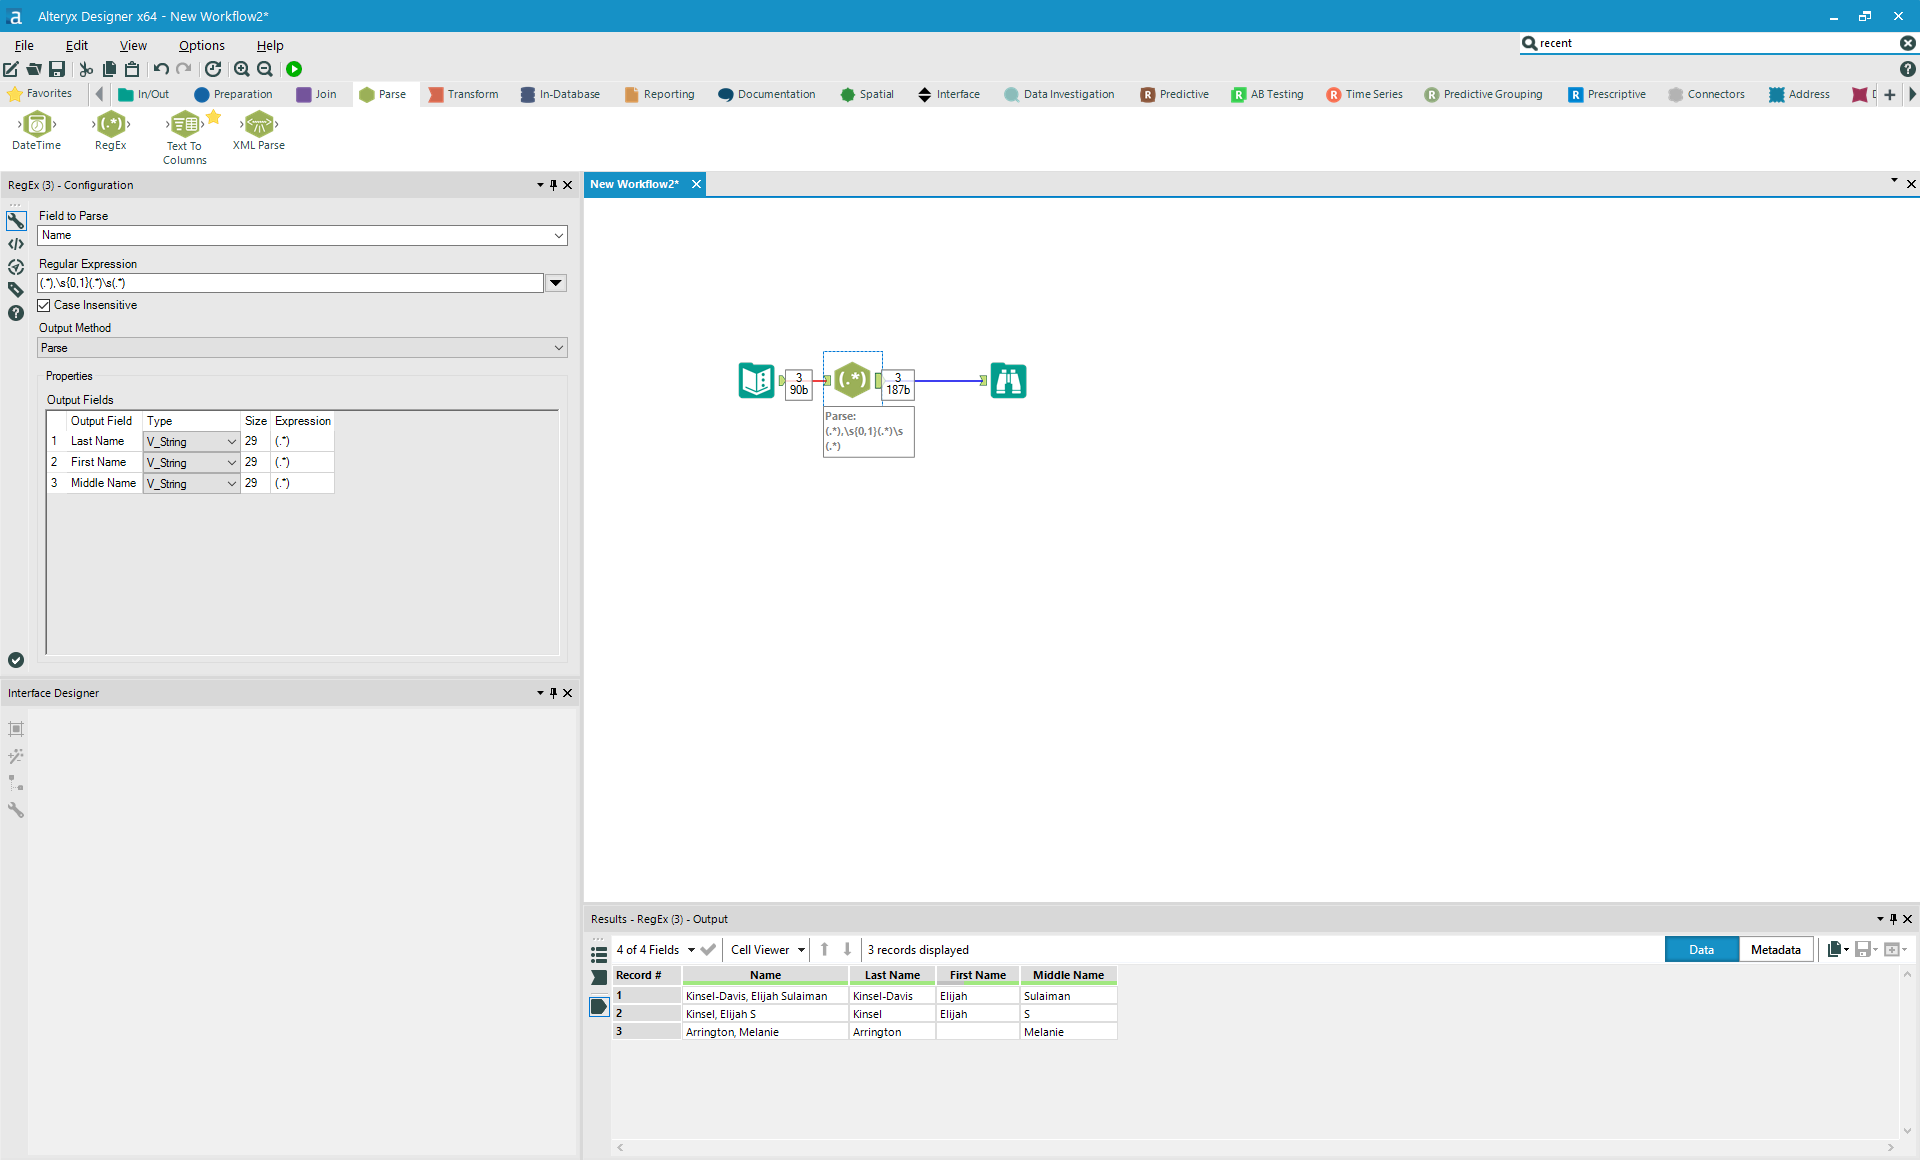Click the Regular Expression input field
This screenshot has height=1160, width=1920.
click(x=290, y=283)
